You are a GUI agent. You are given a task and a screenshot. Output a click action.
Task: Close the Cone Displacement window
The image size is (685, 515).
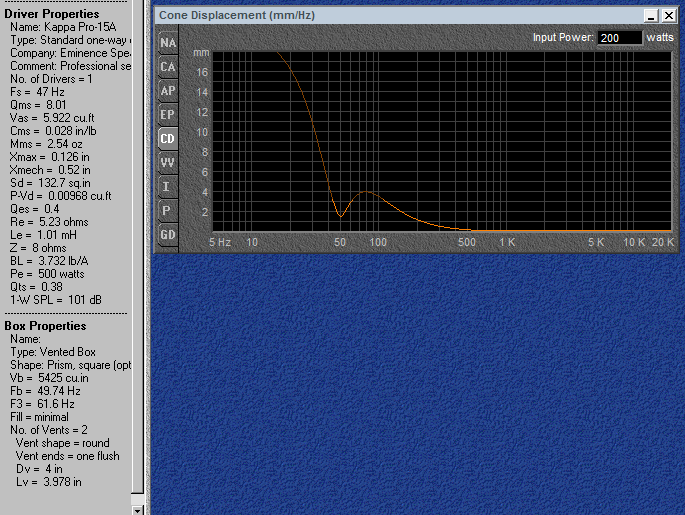tap(669, 16)
